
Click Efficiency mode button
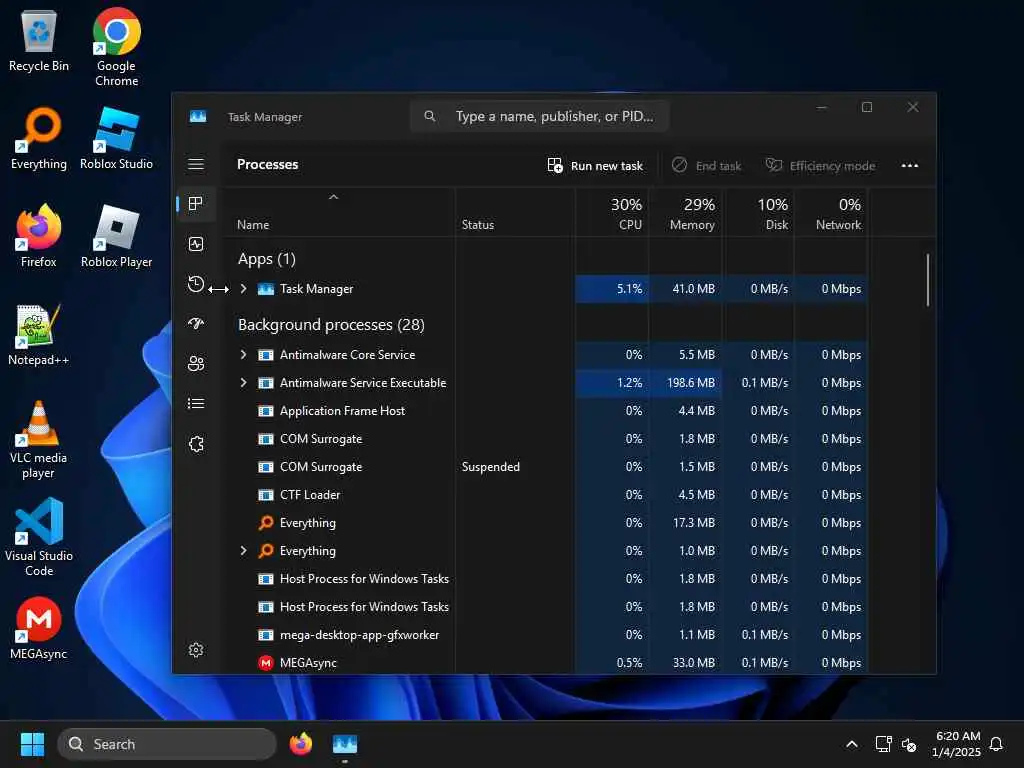pos(820,166)
